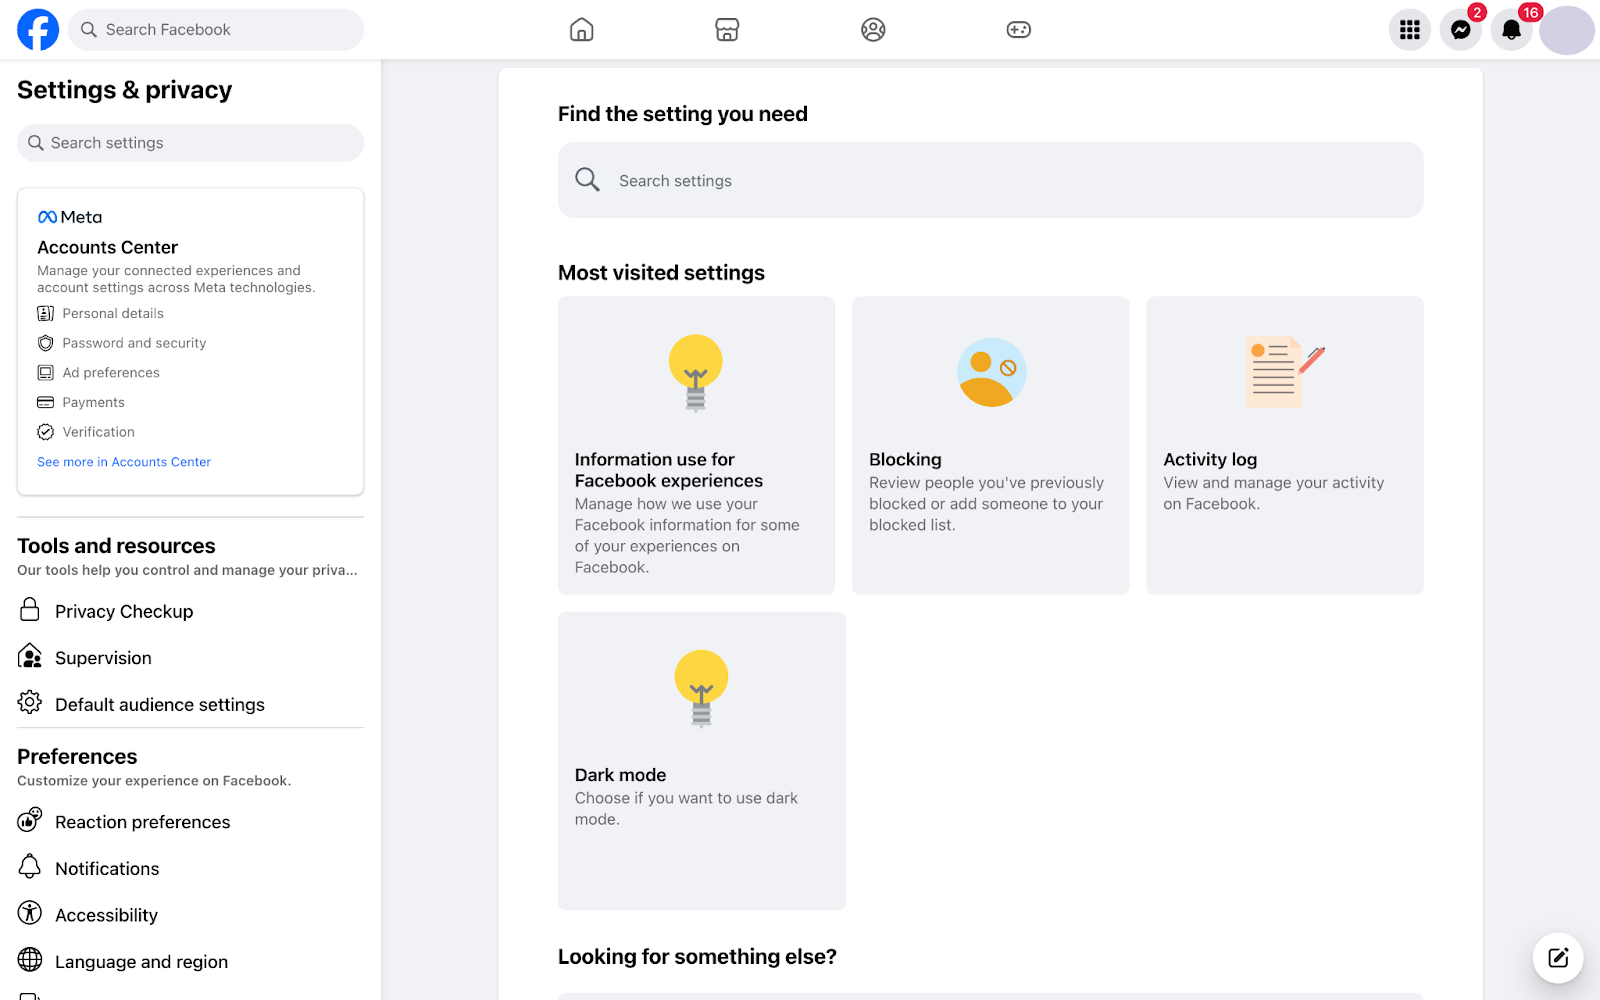This screenshot has width=1600, height=1000.
Task: Click the Password and security shield icon
Action: click(45, 343)
